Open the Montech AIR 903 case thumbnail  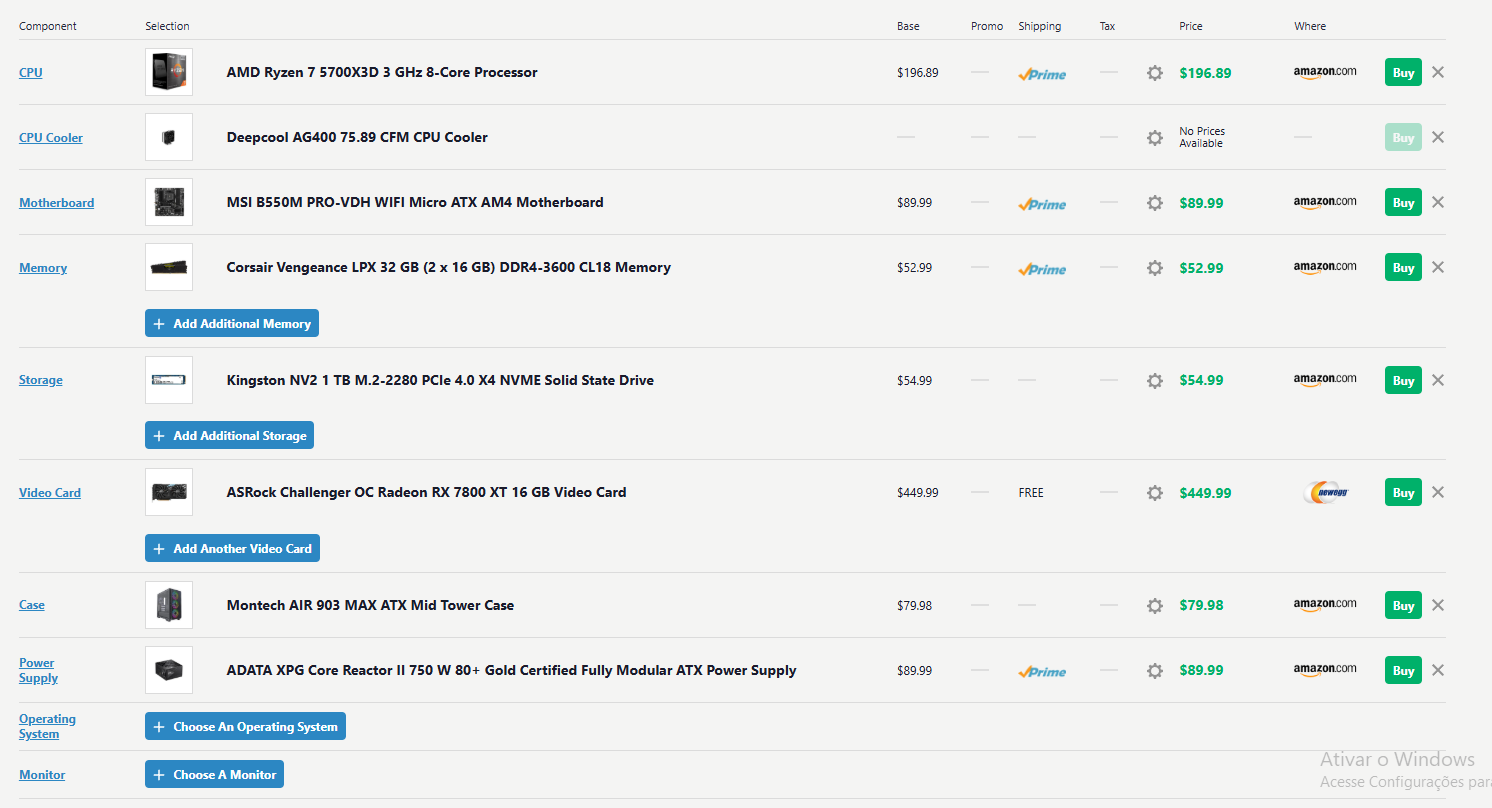(x=169, y=605)
